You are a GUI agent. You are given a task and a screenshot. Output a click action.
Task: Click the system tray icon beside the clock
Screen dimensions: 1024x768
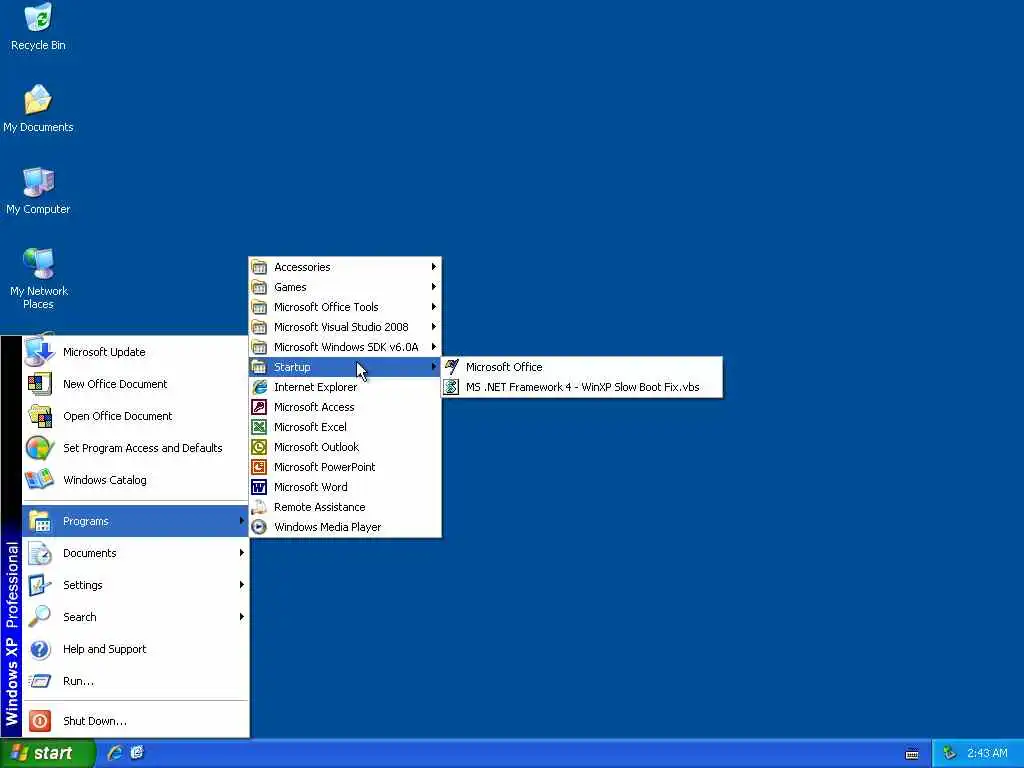[949, 754]
